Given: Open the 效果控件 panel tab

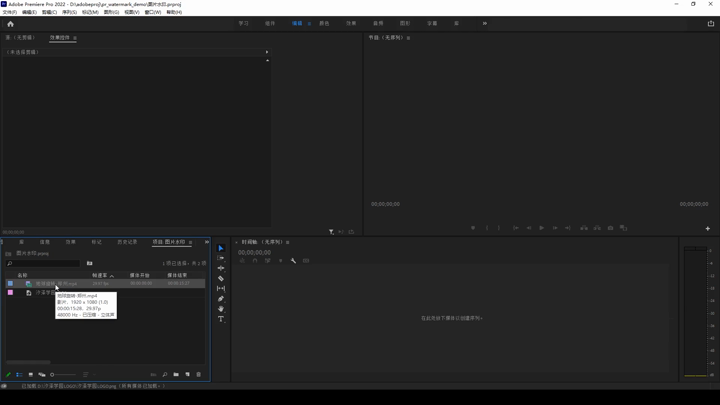Looking at the screenshot, I should [x=60, y=38].
